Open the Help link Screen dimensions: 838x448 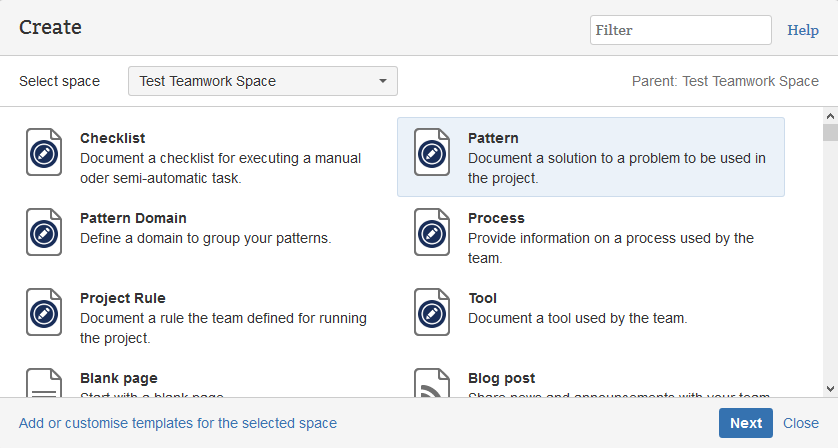[803, 30]
